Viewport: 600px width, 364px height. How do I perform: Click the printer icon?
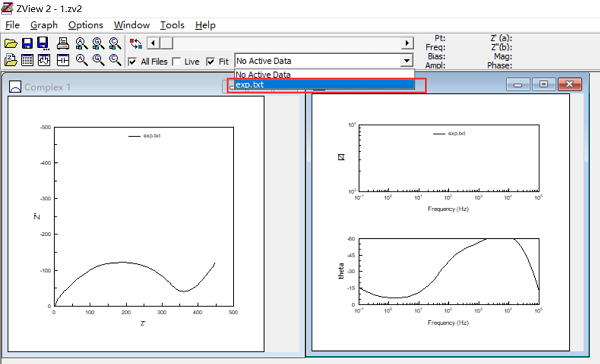click(63, 44)
